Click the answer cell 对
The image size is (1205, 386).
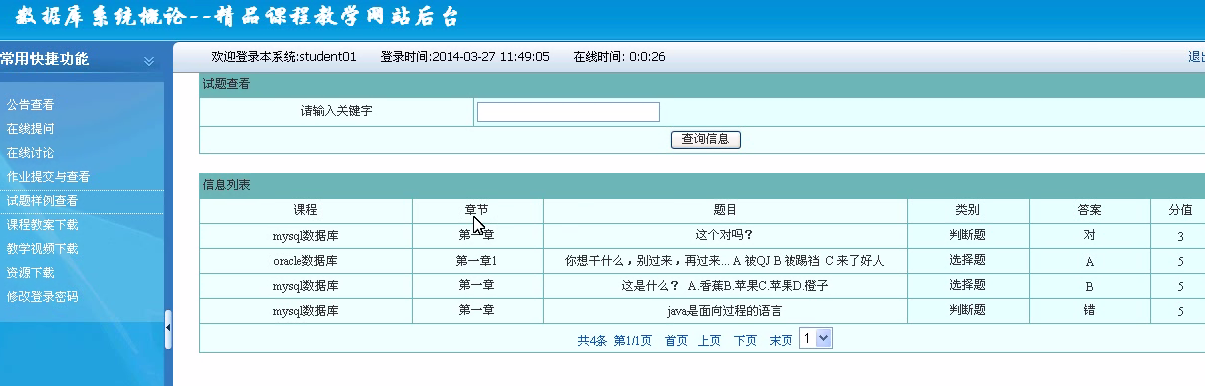1089,236
